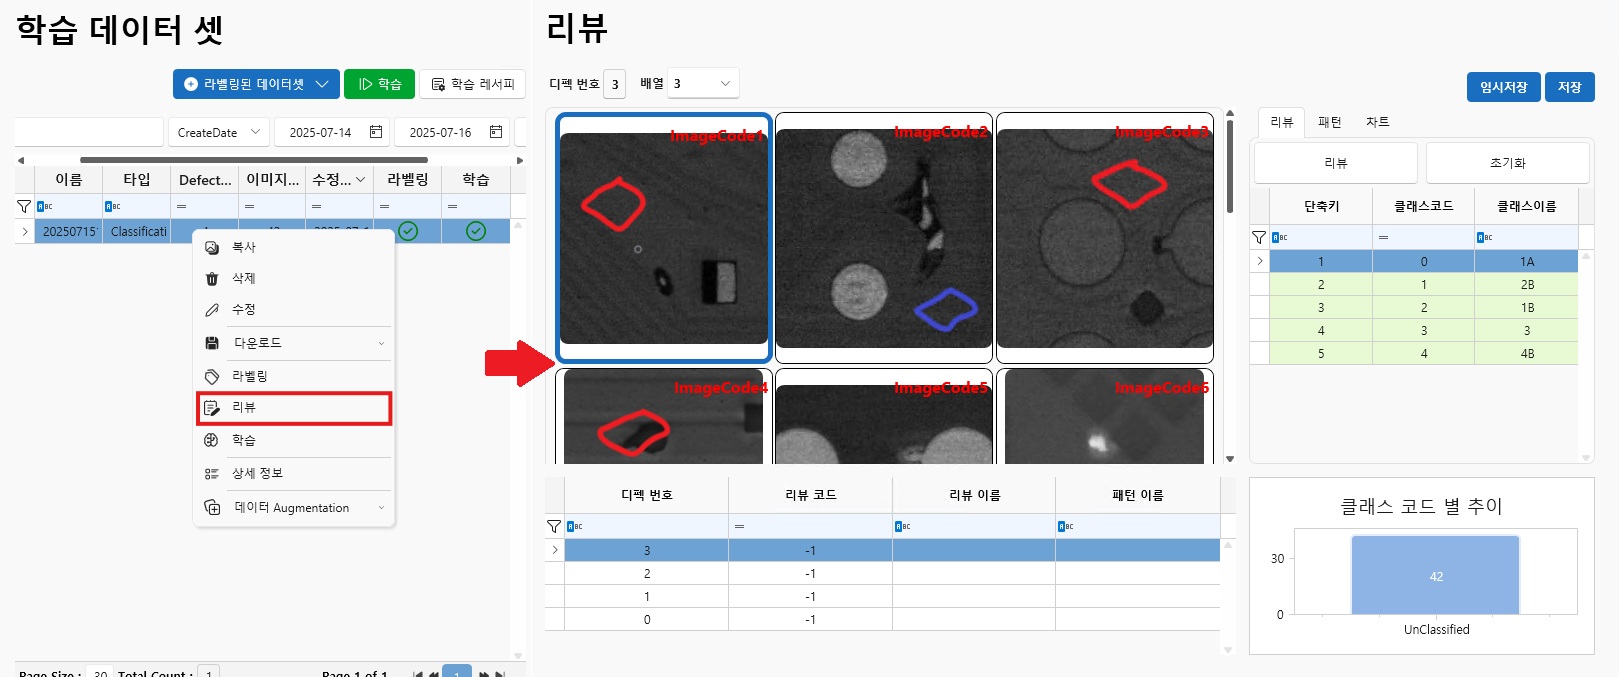Toggle the 라벨링 green check mark
Screen dimensions: 1620x677
click(408, 231)
